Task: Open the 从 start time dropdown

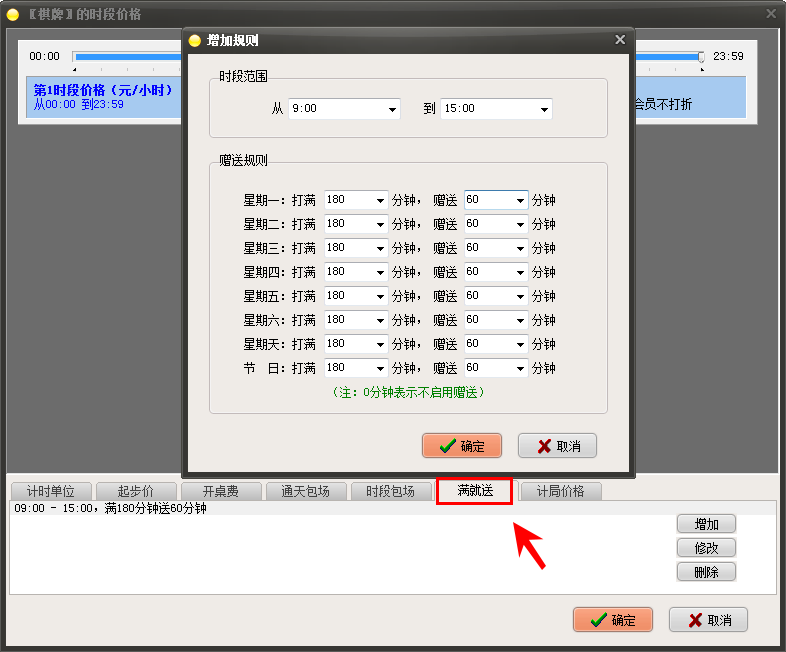Action: [392, 109]
